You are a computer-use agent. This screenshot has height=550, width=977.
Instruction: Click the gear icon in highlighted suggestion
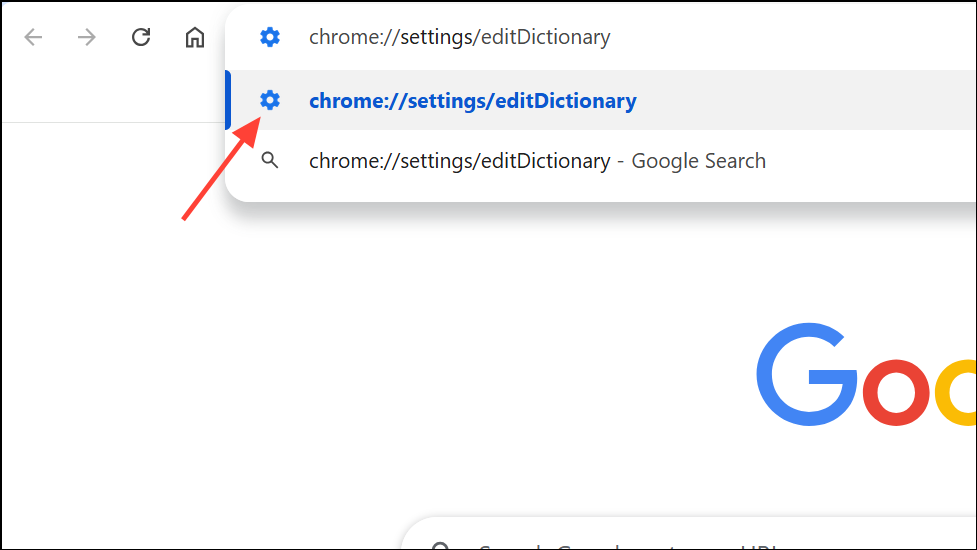[270, 100]
